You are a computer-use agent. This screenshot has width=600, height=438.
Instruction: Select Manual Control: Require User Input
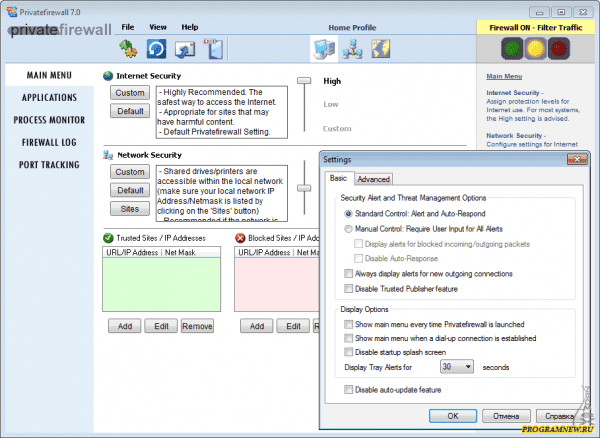coord(348,229)
